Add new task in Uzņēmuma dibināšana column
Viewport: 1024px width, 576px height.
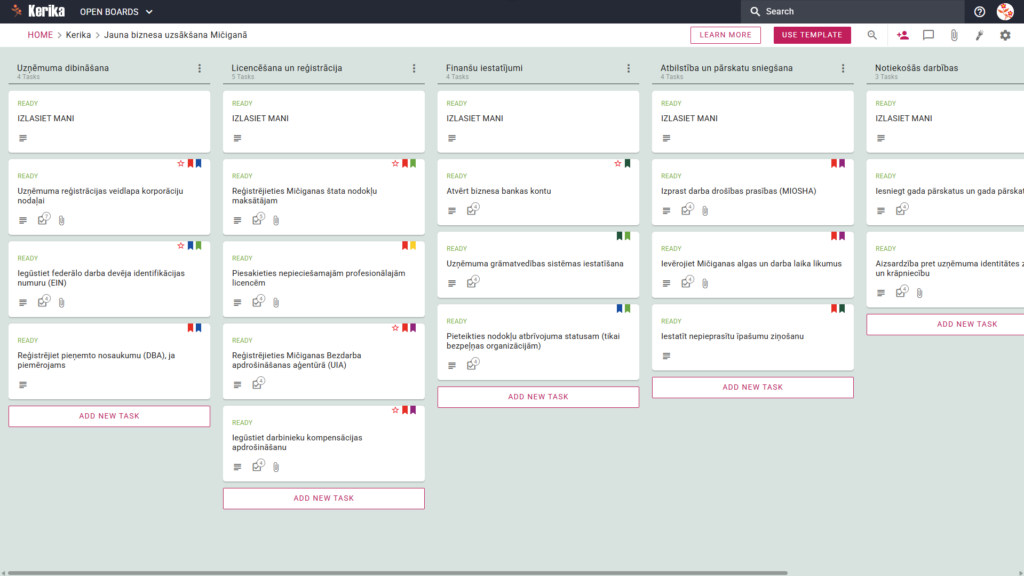(109, 416)
